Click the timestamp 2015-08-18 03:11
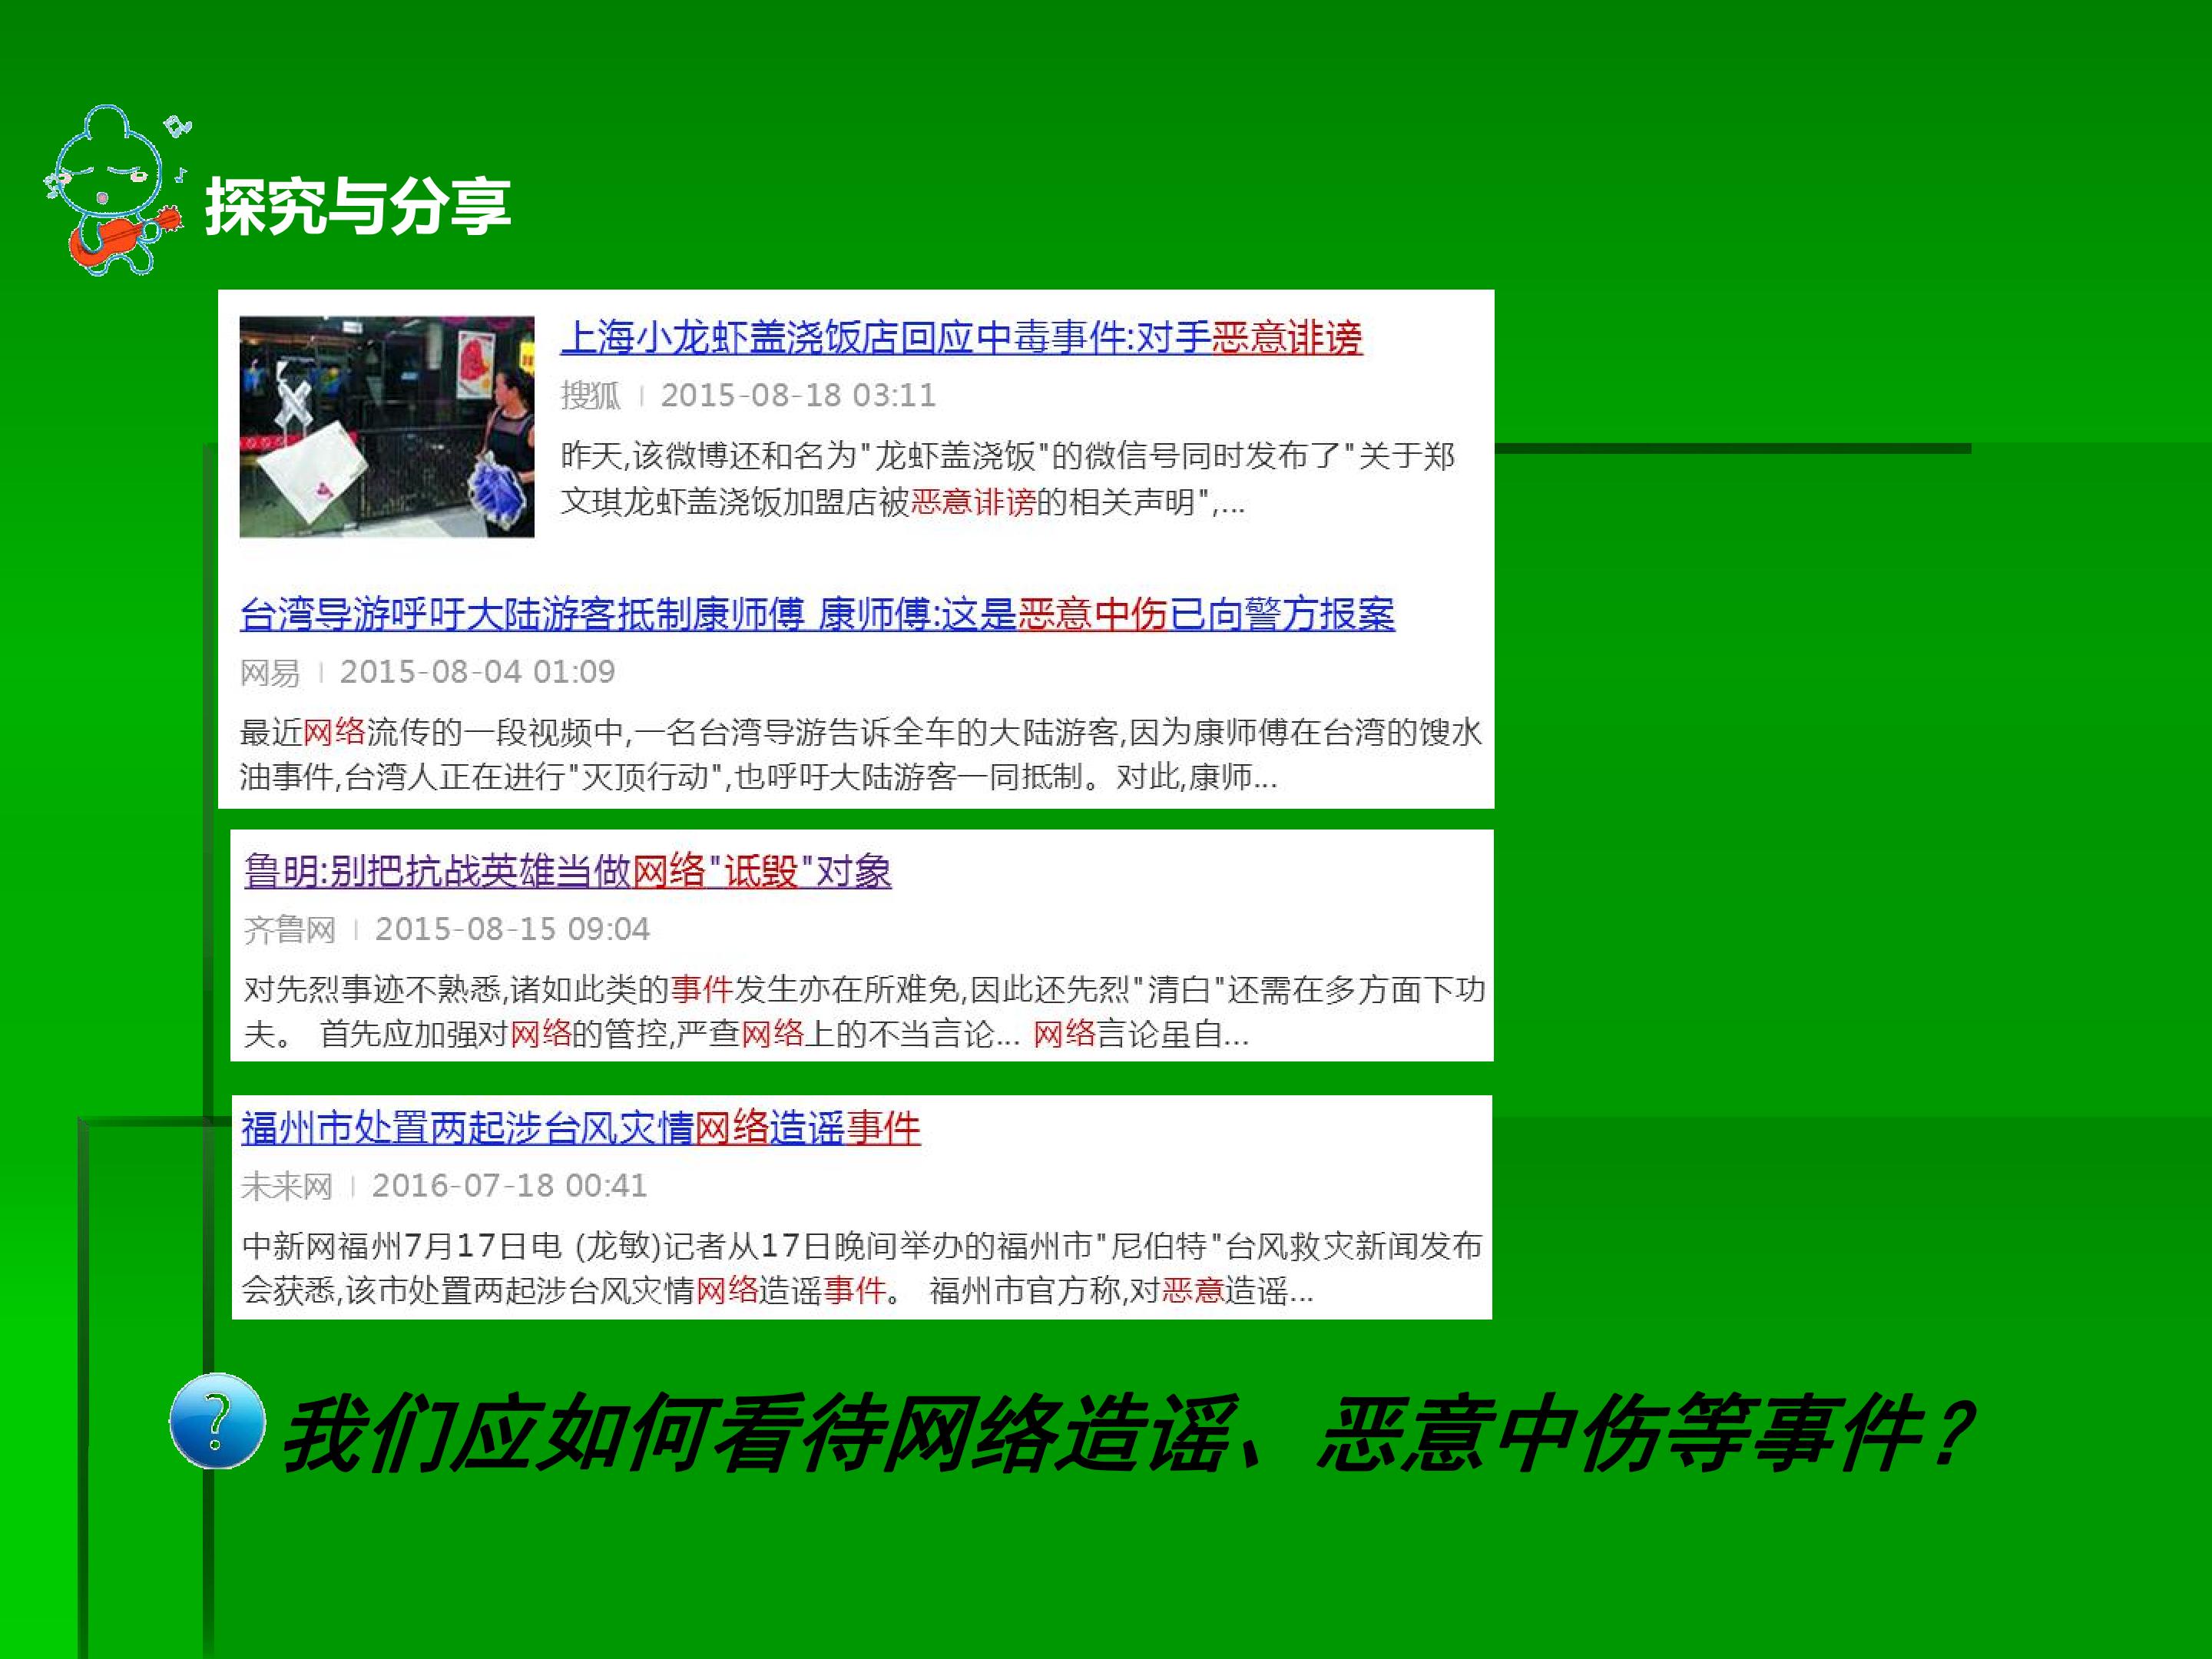The height and width of the screenshot is (1659, 2212). point(798,396)
